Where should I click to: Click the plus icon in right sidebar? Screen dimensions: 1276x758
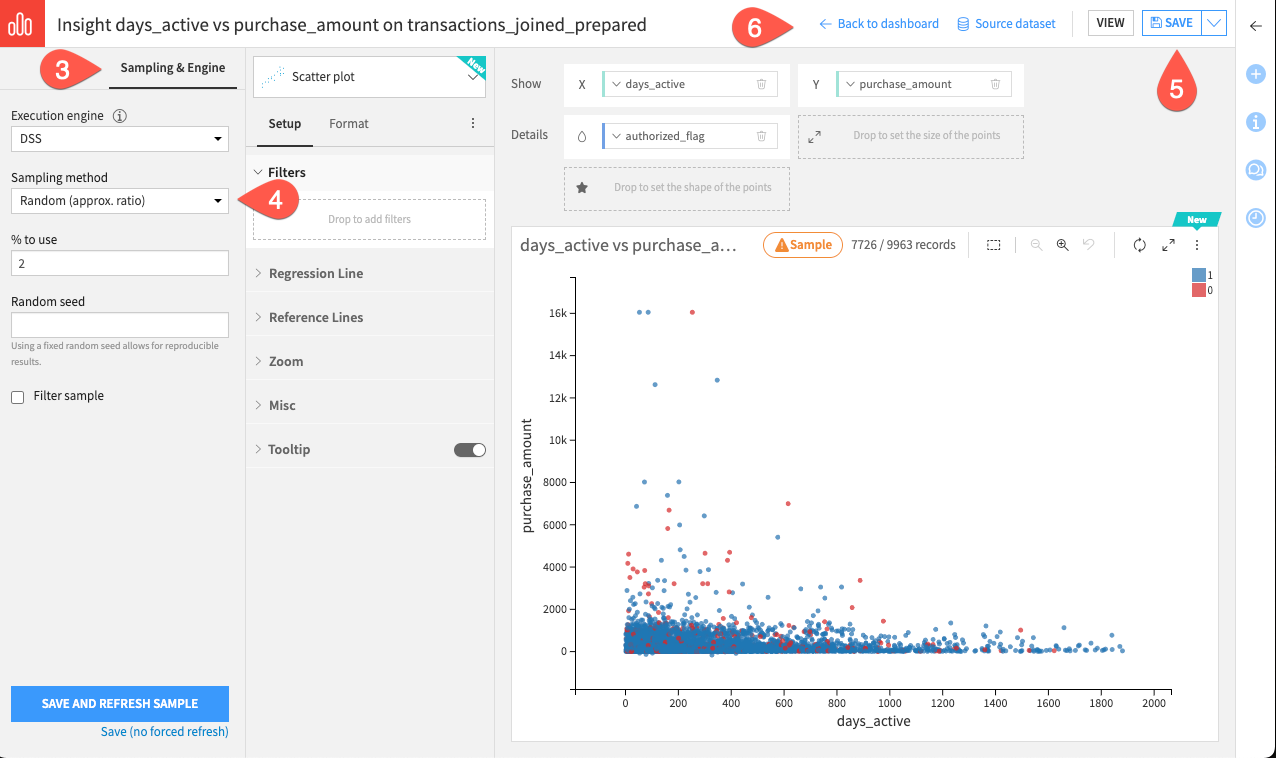1256,74
